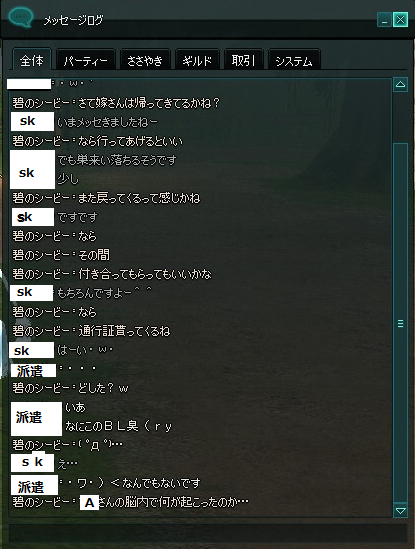
Task: Click the scroll down arrow button
Action: coord(400,510)
